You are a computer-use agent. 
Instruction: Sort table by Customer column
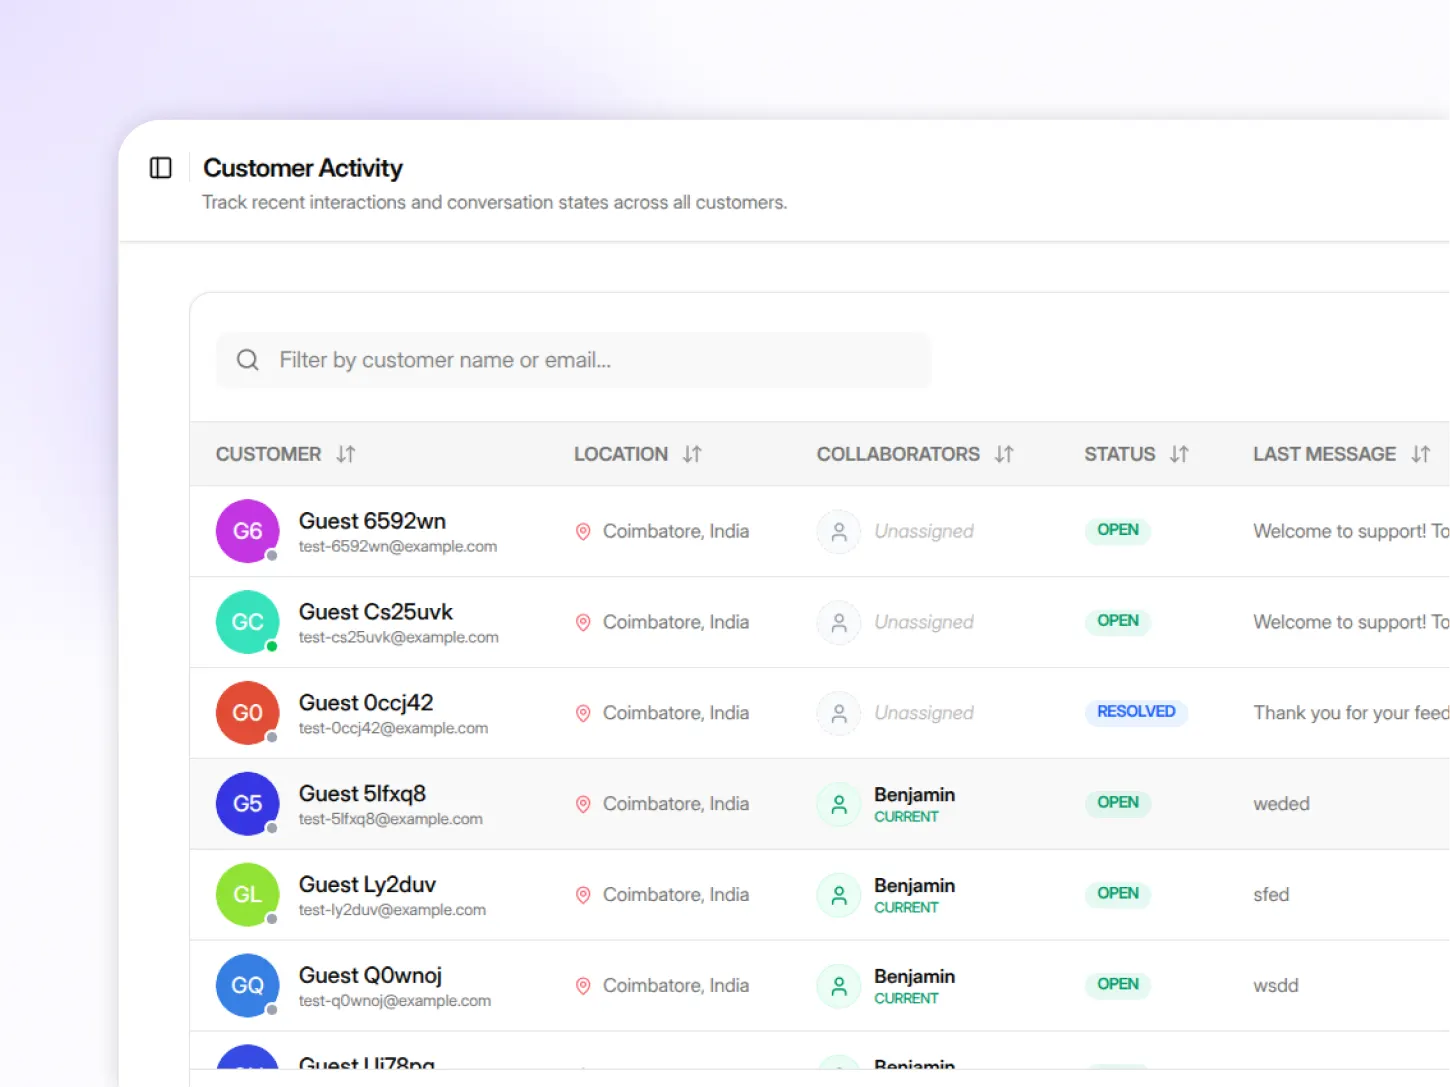346,454
